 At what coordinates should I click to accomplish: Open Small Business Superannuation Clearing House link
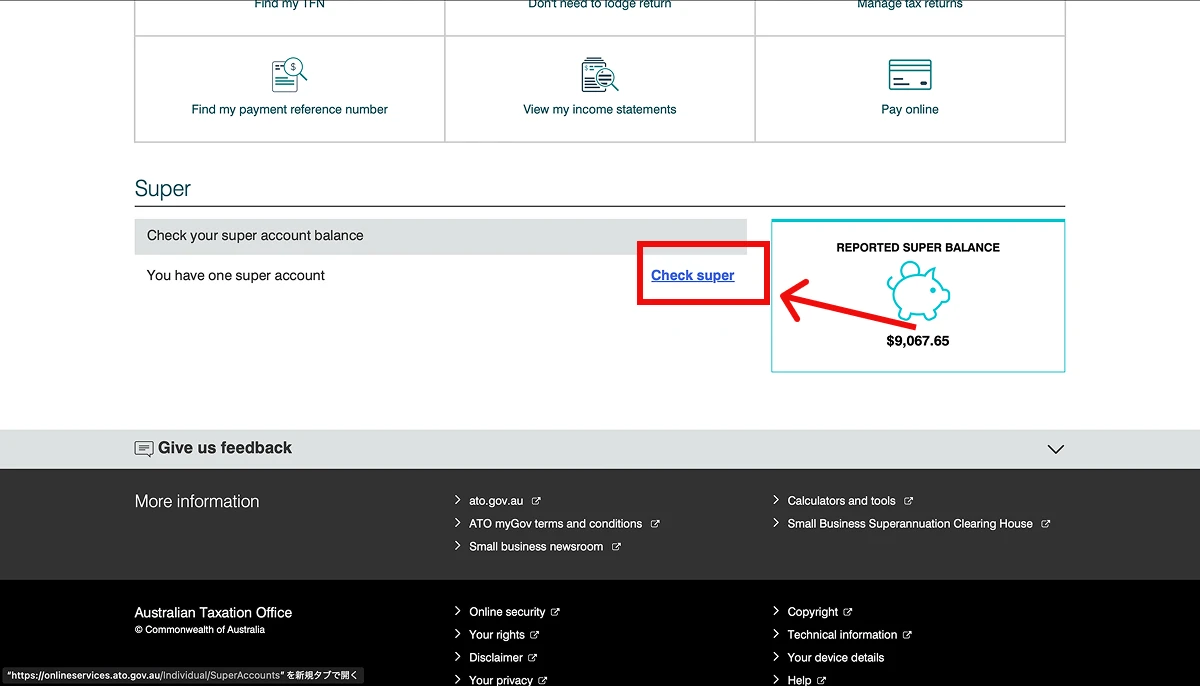(909, 524)
